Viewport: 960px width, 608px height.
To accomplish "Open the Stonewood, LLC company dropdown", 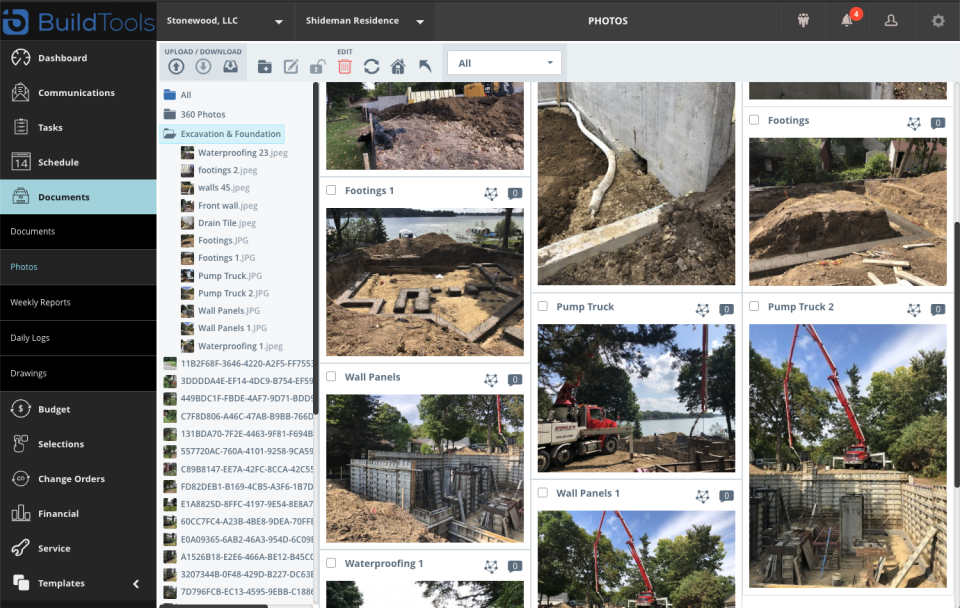I will click(225, 20).
